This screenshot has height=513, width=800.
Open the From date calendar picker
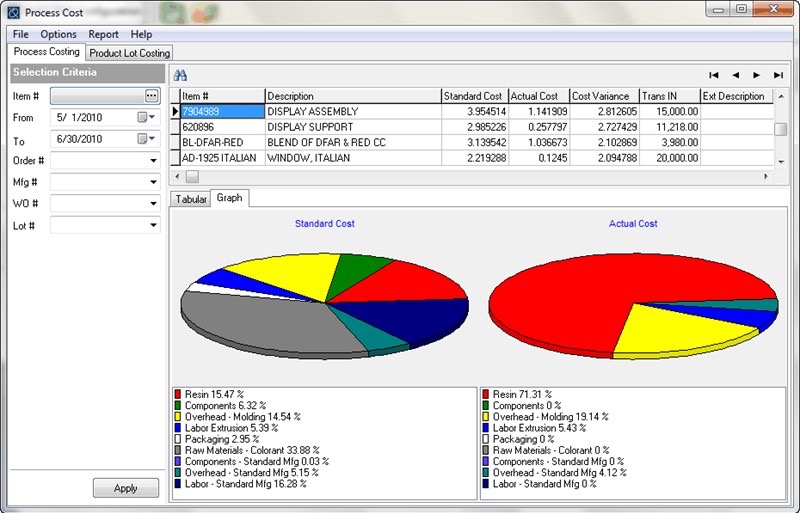tap(145, 117)
